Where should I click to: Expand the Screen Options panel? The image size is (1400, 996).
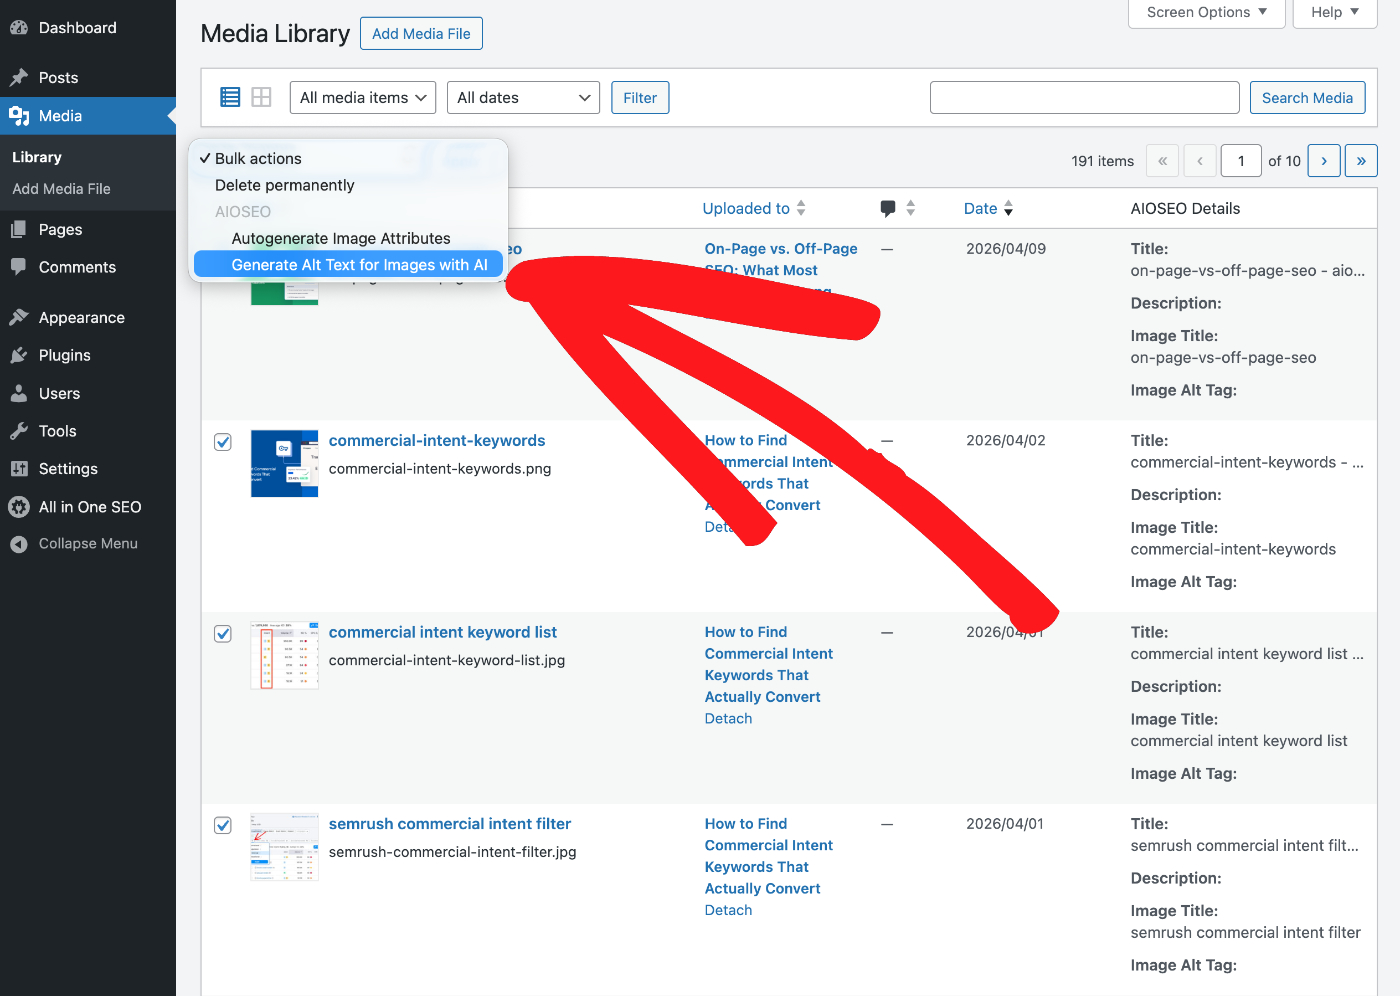coord(1206,13)
